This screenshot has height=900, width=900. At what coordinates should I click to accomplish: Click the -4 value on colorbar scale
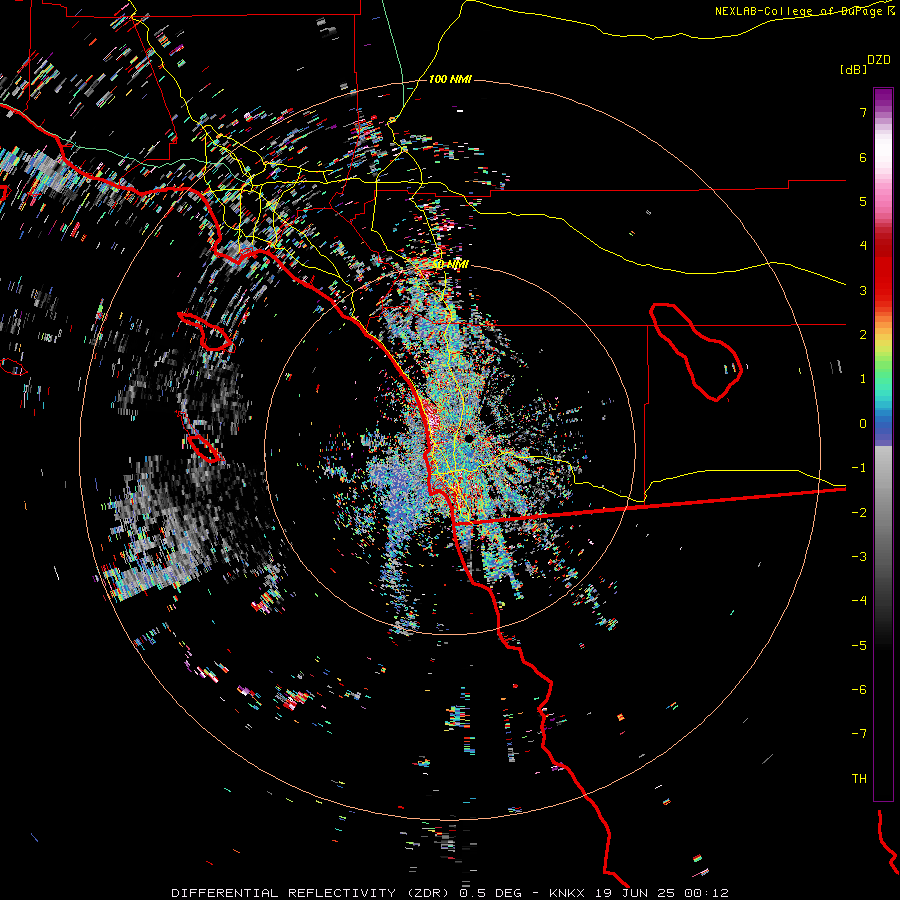pyautogui.click(x=859, y=601)
